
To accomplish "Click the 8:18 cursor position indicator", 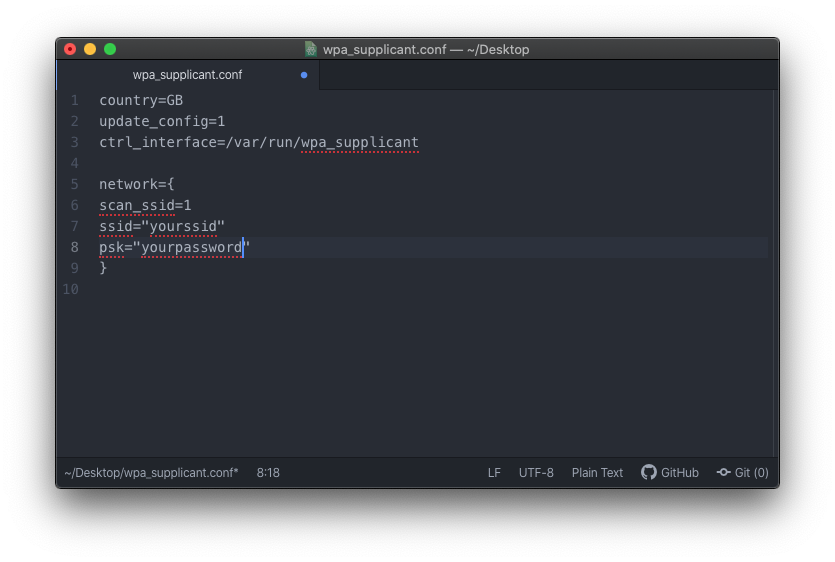I will tap(268, 473).
